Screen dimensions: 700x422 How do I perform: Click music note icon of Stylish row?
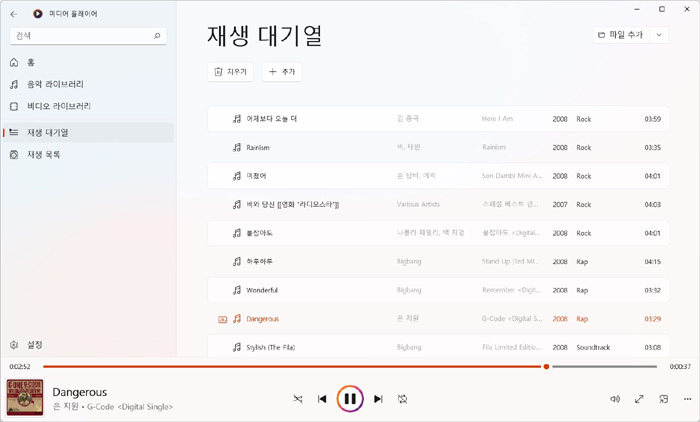click(237, 347)
